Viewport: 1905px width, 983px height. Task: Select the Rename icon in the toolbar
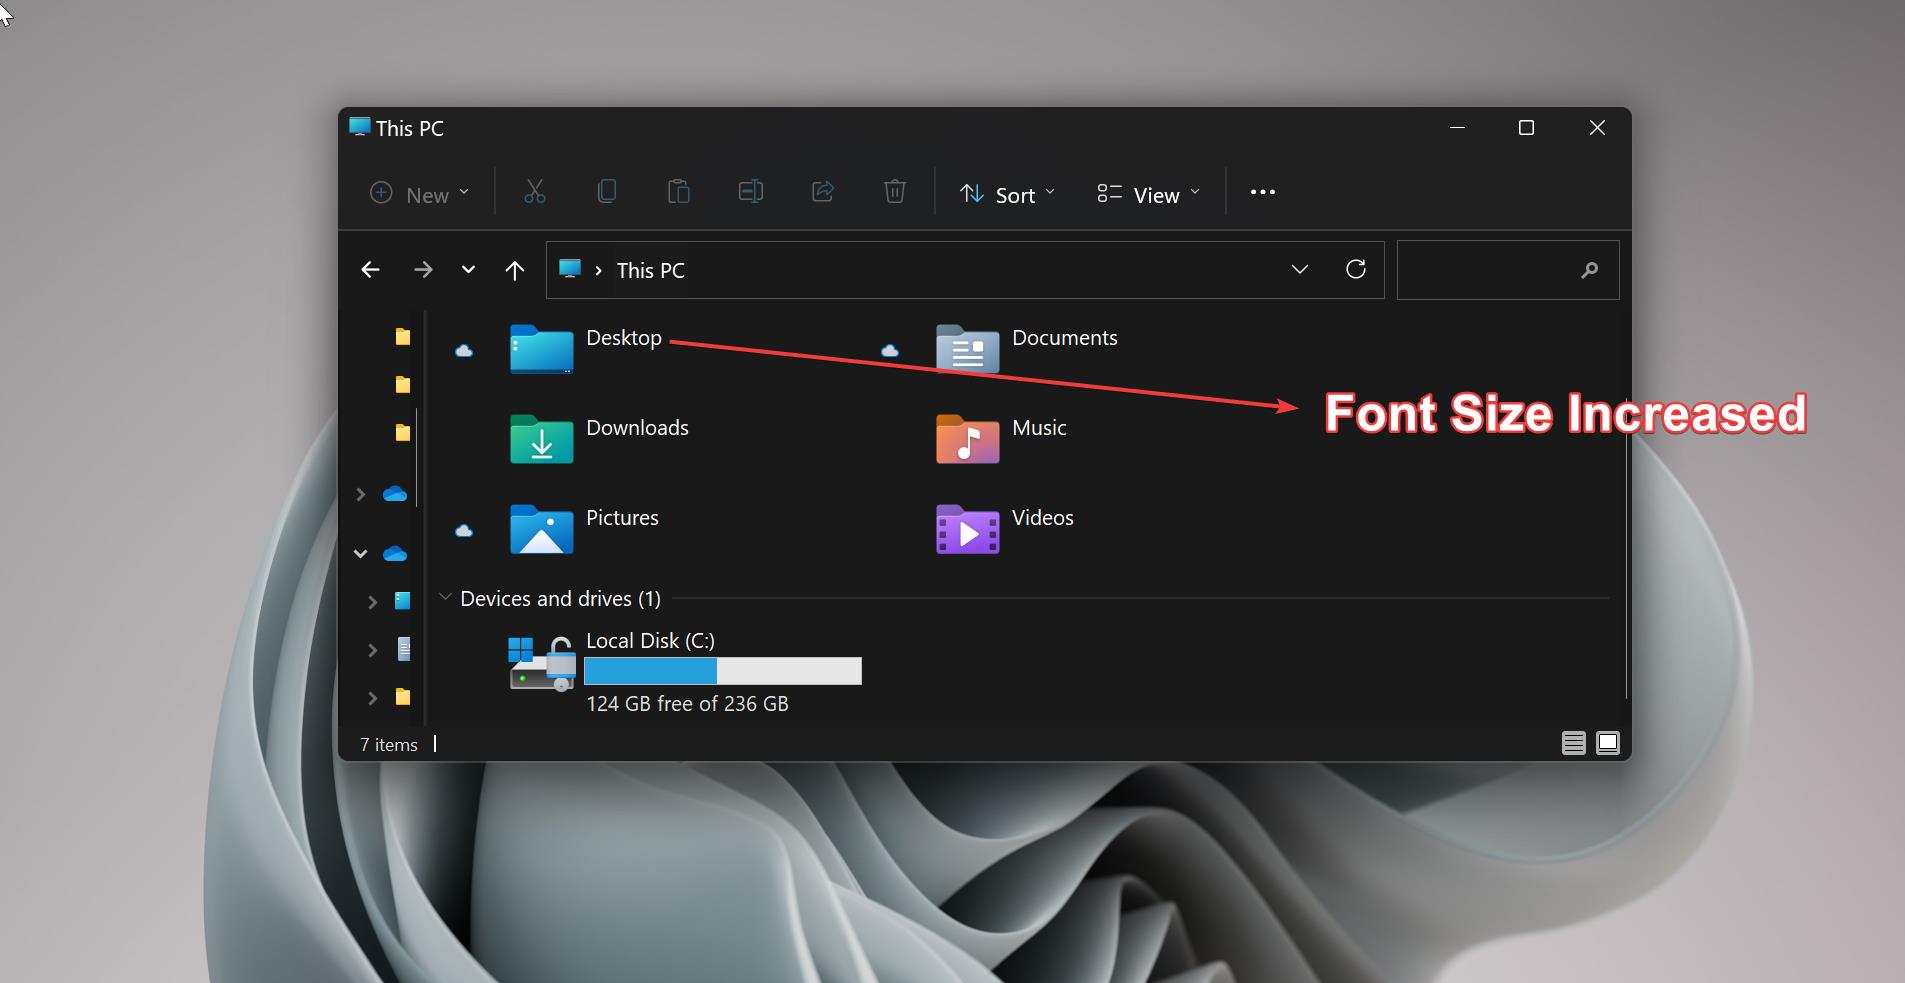tap(751, 191)
